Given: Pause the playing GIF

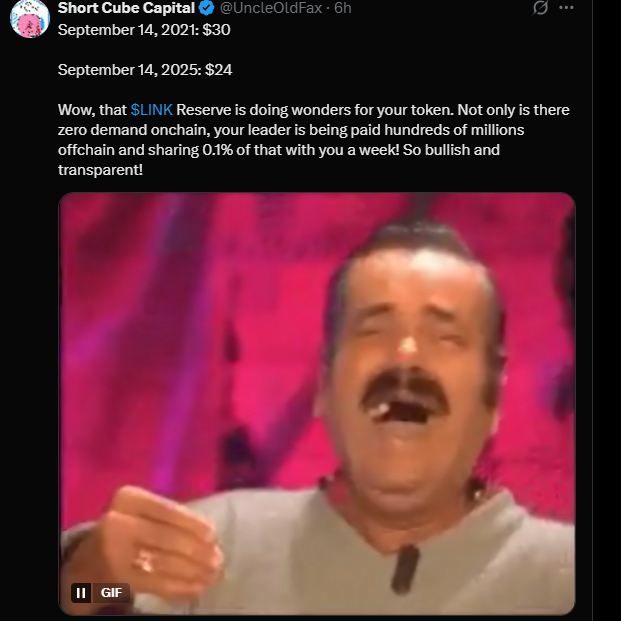Looking at the screenshot, I should point(81,593).
